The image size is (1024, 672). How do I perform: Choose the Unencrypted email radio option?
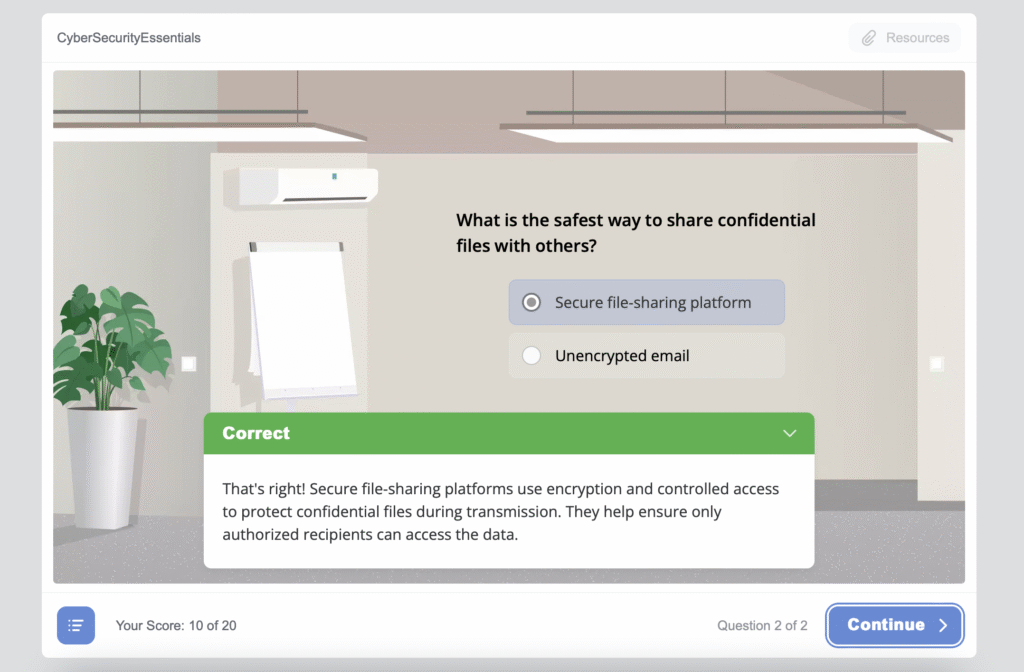(647, 355)
